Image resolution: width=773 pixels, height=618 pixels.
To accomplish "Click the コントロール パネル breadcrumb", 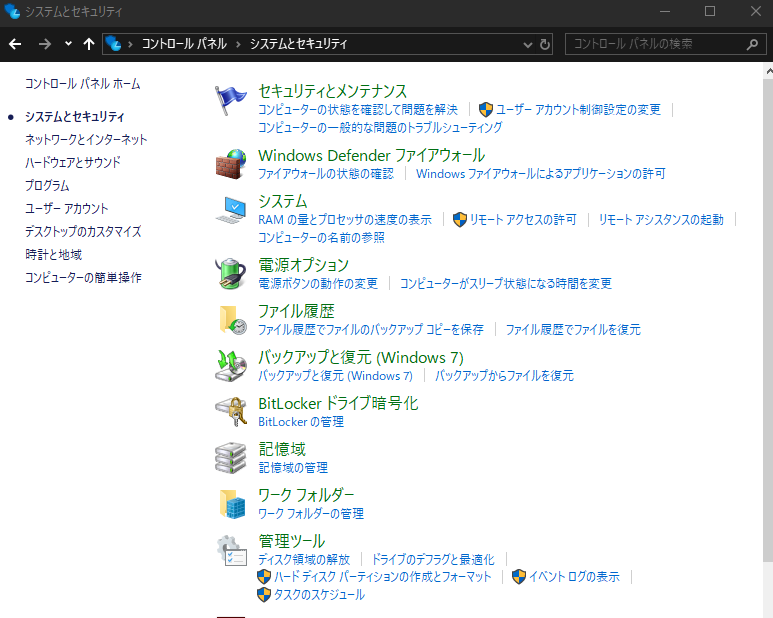I will (x=184, y=44).
